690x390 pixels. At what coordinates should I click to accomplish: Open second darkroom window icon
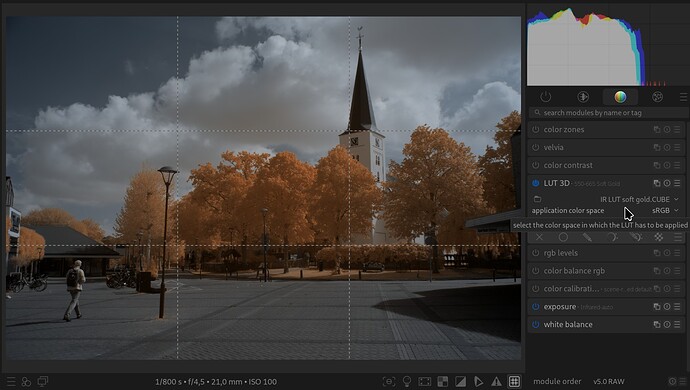point(43,381)
